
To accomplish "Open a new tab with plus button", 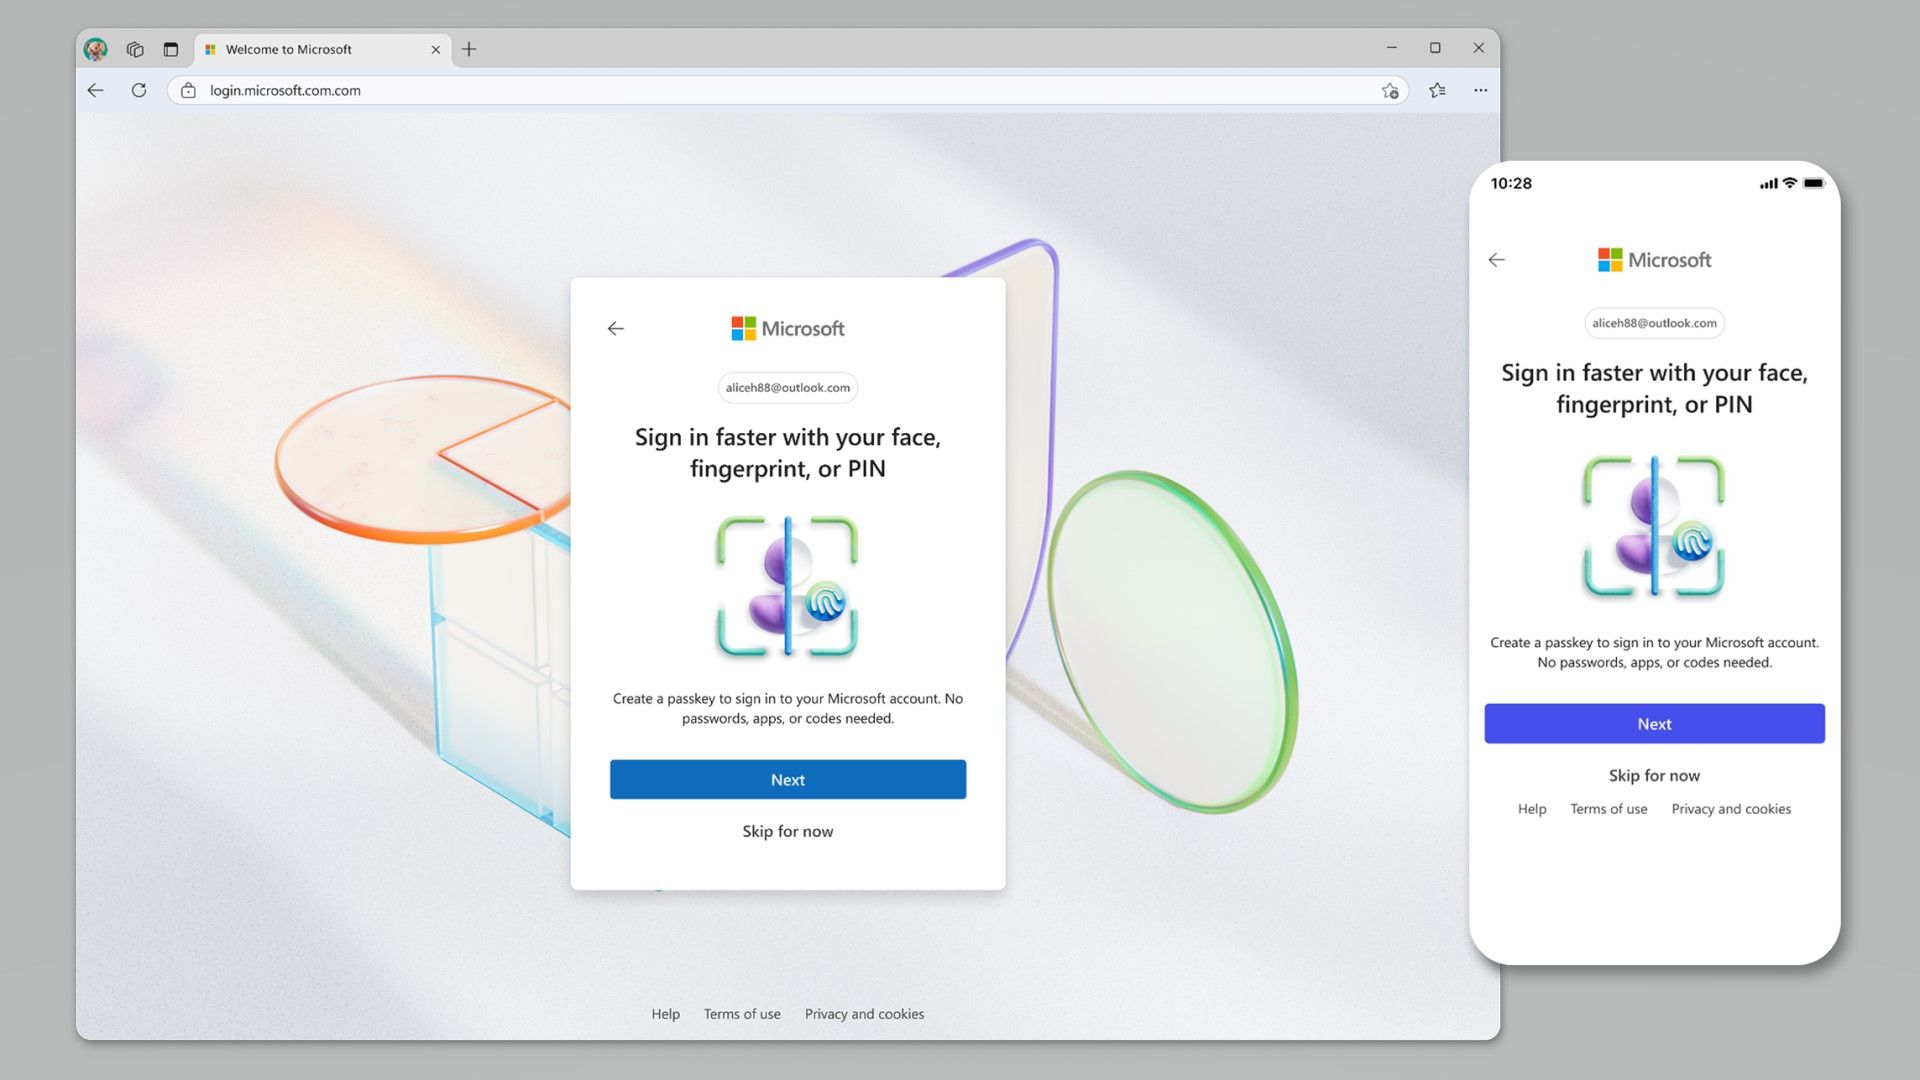I will click(469, 49).
